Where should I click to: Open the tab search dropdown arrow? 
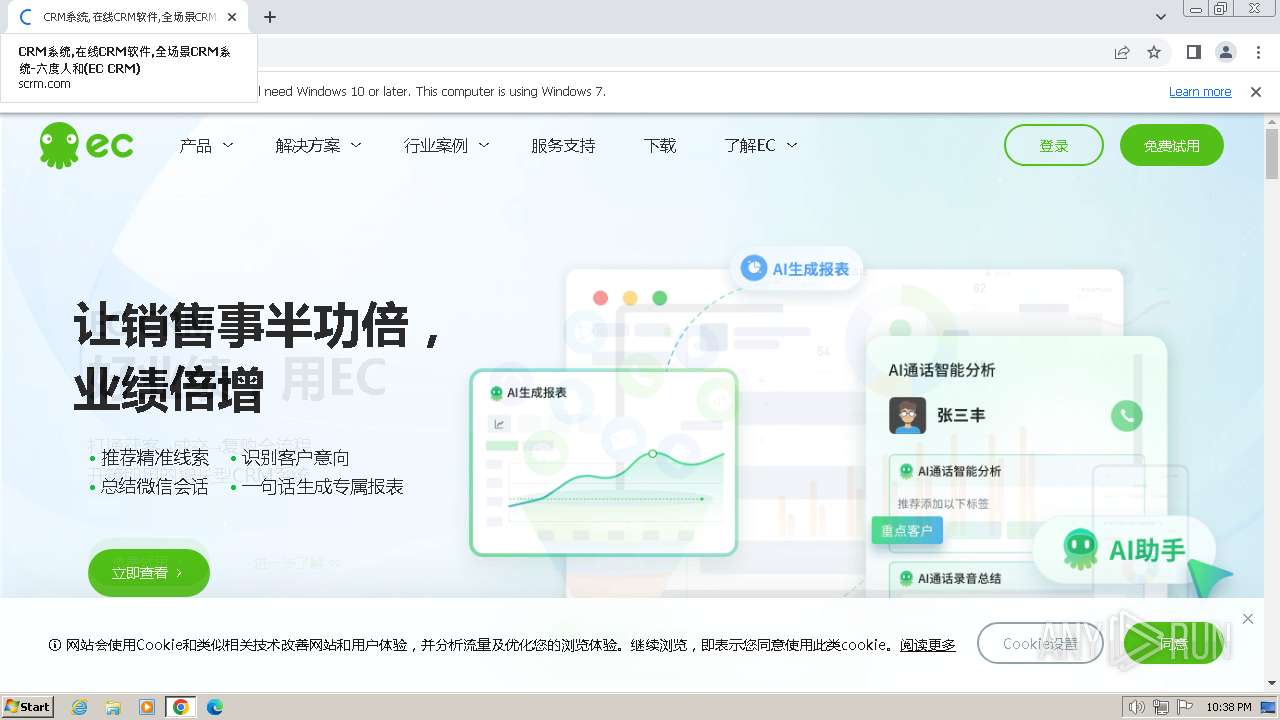coord(1160,17)
